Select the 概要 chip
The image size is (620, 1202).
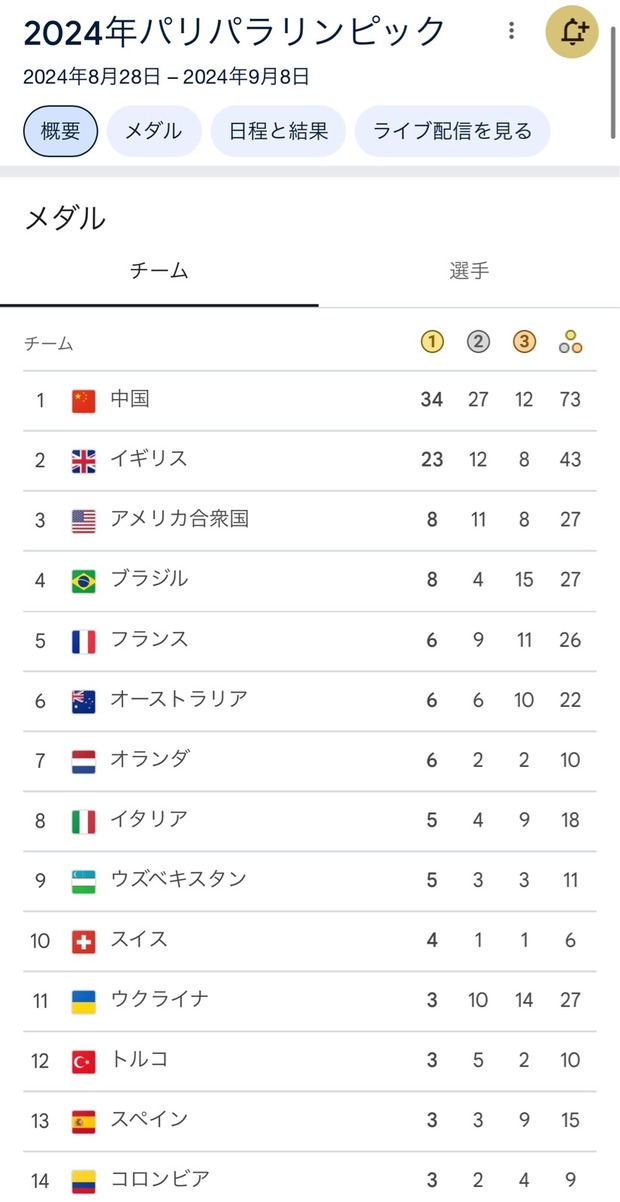click(60, 131)
